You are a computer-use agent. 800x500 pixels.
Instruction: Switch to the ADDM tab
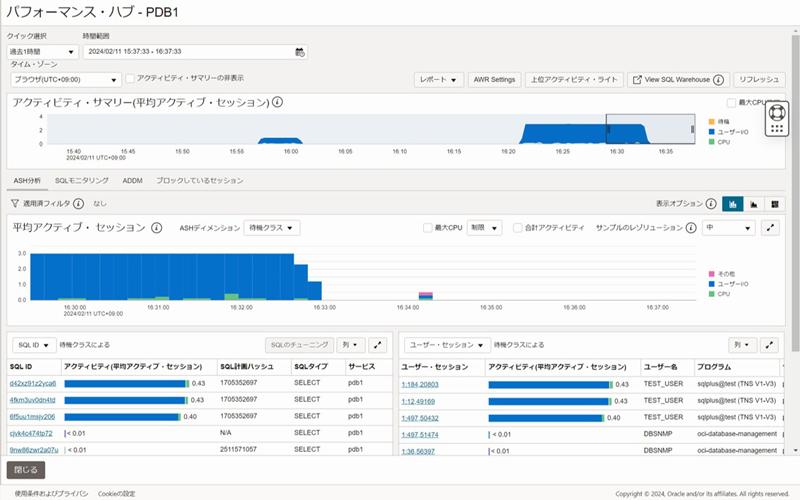(x=132, y=181)
